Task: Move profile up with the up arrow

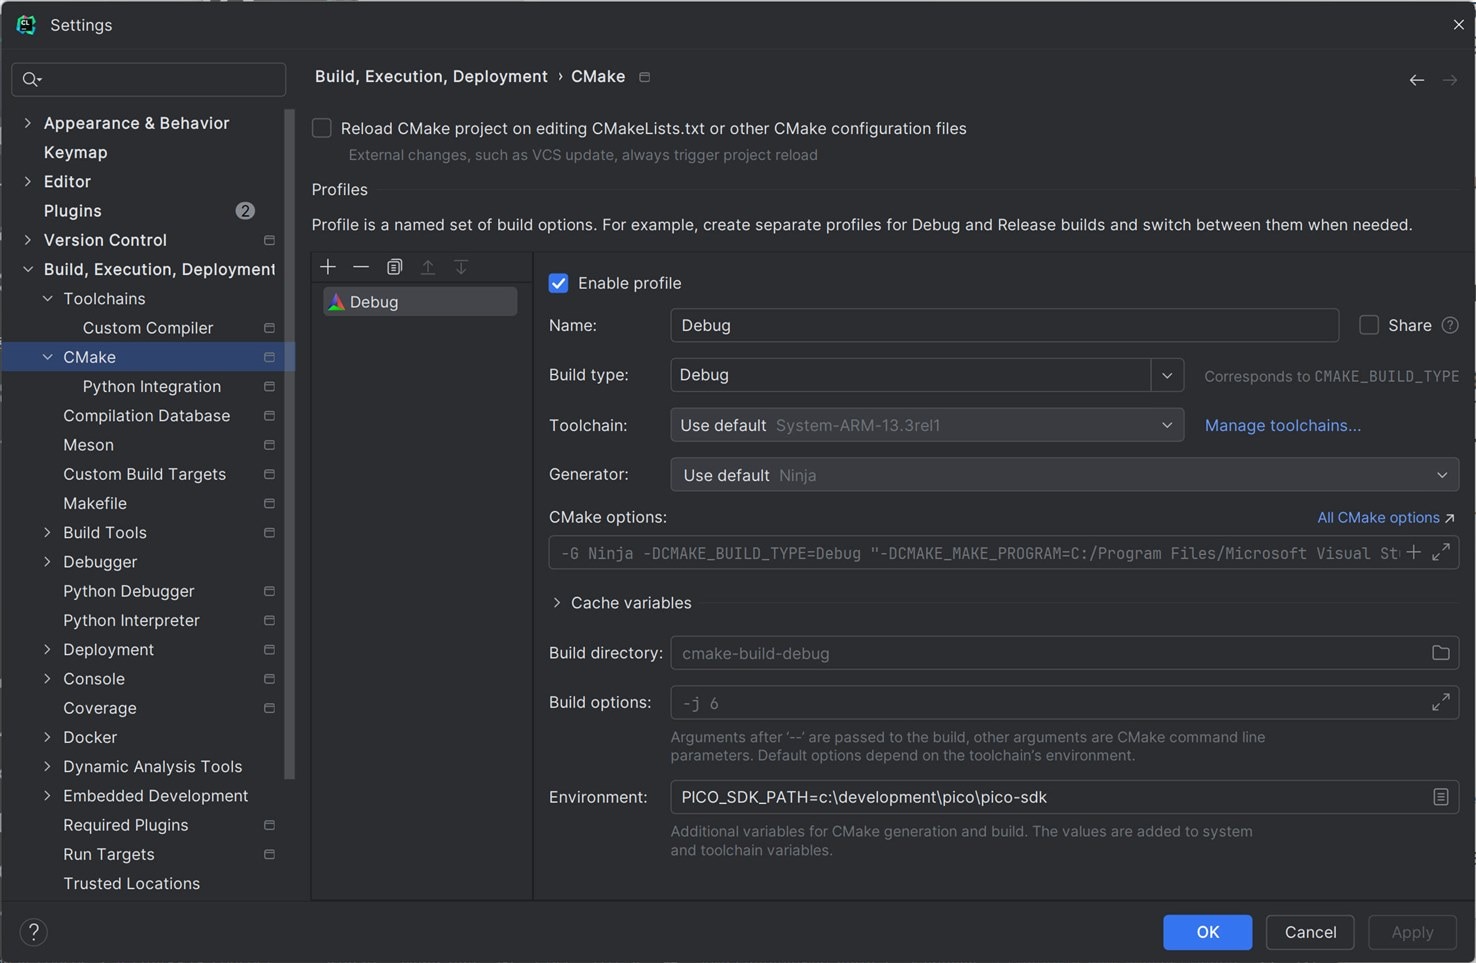Action: (x=428, y=267)
